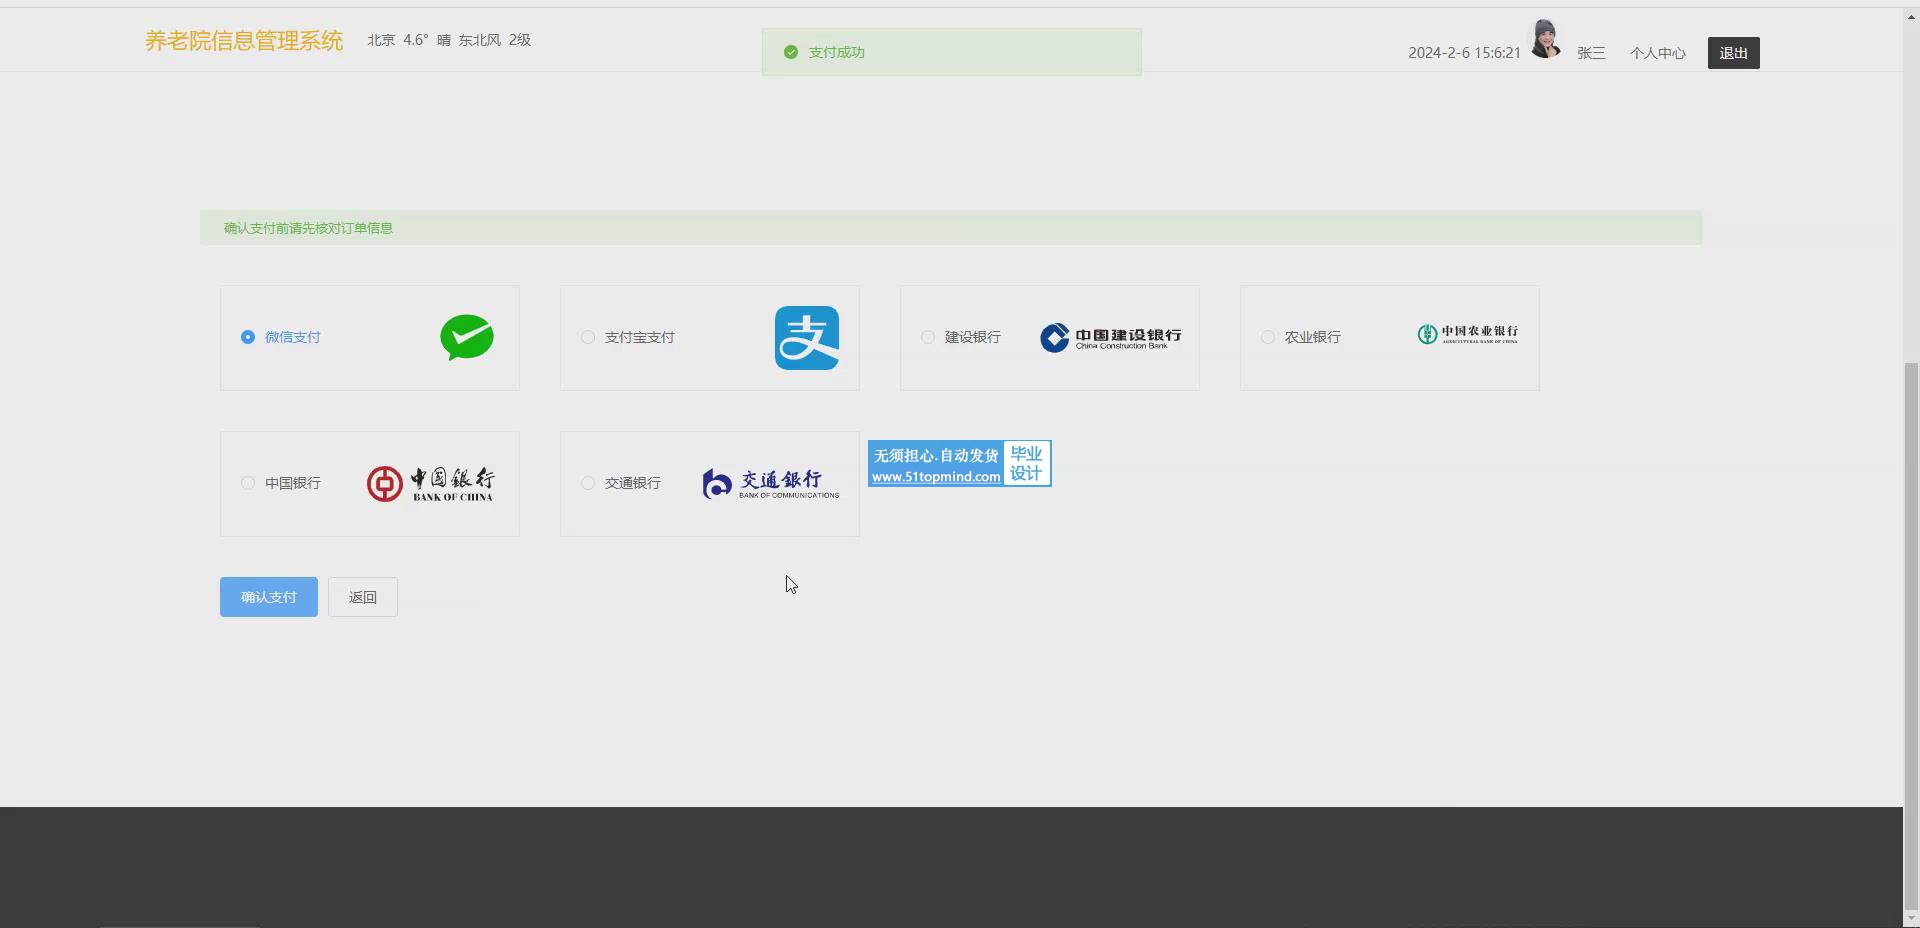Screen dimensions: 1920x928
Task: Select the 建设银行 radio button
Action: tap(928, 337)
